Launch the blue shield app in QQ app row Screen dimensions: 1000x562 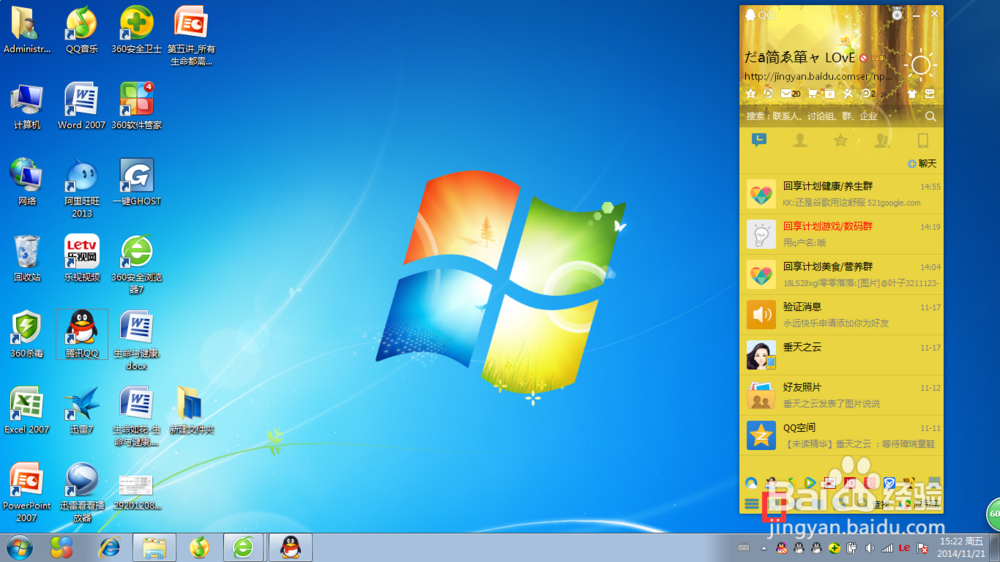(x=890, y=483)
